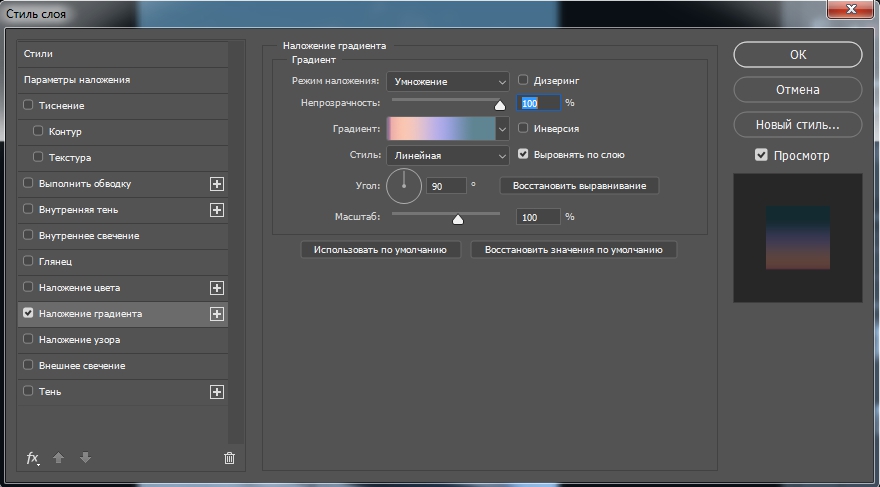Viewport: 880px width, 487px height.
Task: Click the Восстановить выравнивание button
Action: (x=579, y=186)
